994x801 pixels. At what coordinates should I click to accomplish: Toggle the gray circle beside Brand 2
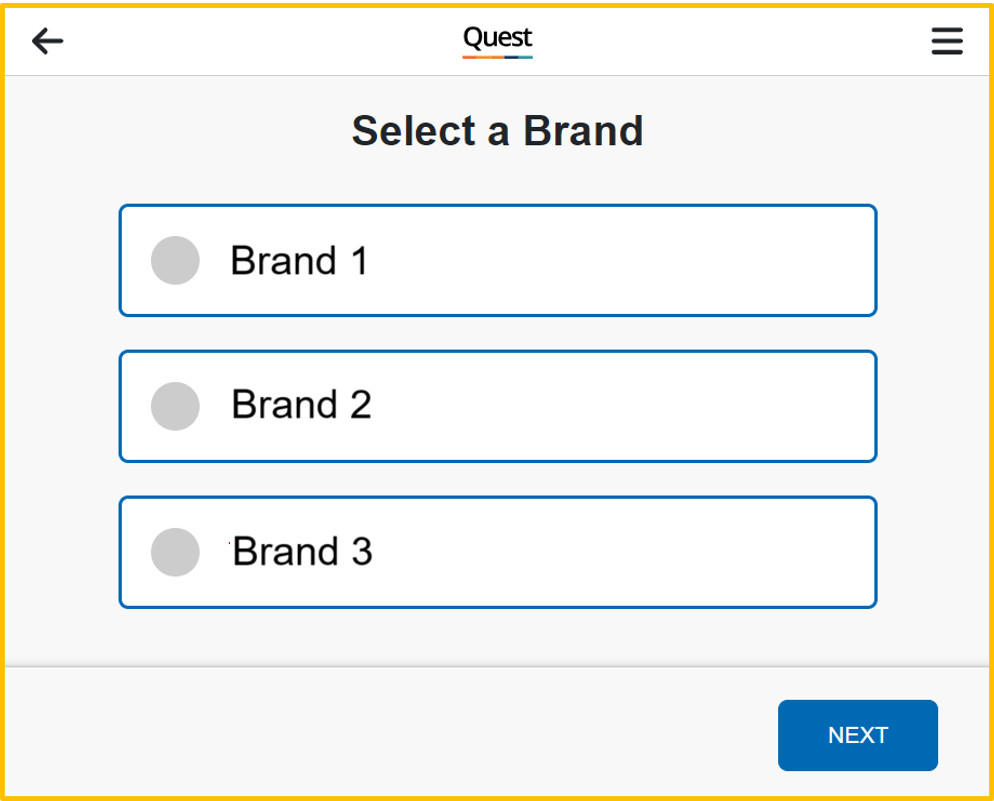click(x=175, y=406)
